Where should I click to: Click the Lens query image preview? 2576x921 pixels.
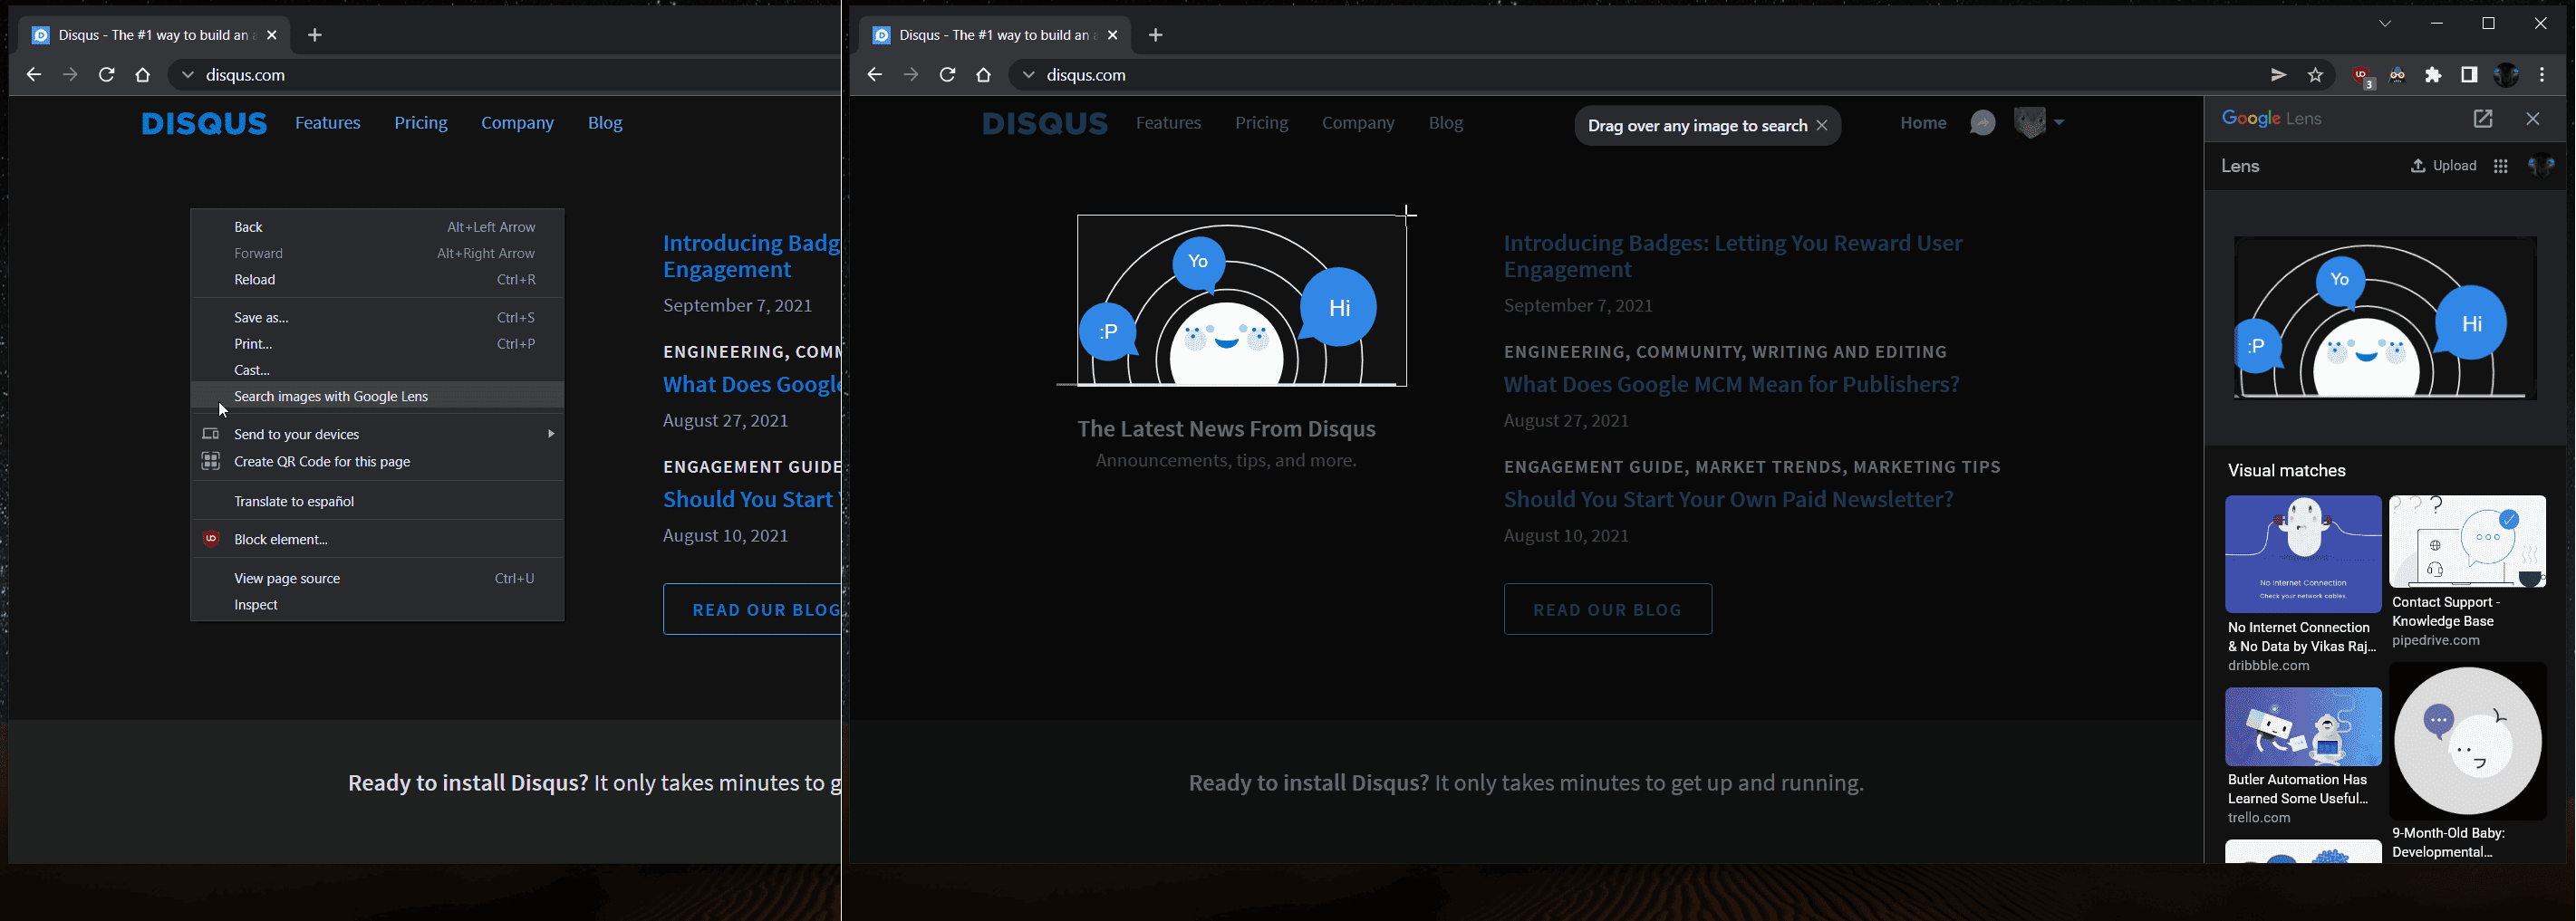pyautogui.click(x=2385, y=318)
